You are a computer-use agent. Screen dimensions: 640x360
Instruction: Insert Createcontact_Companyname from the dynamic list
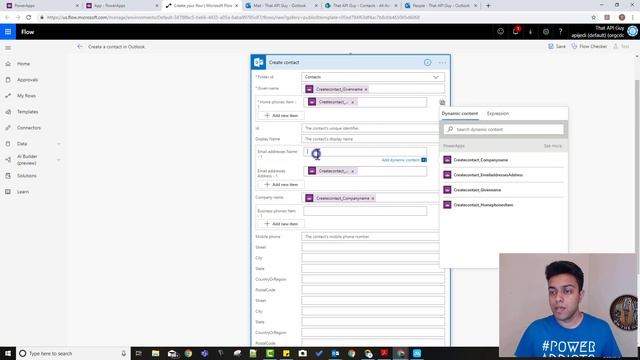(503, 160)
